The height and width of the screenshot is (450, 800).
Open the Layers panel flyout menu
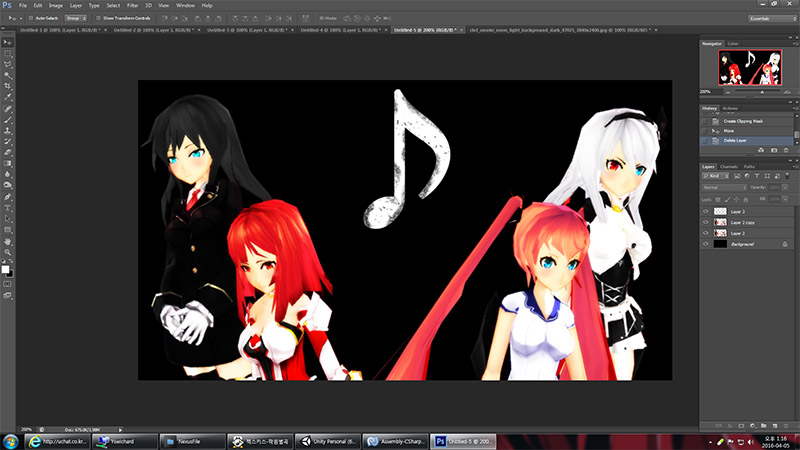tap(794, 167)
